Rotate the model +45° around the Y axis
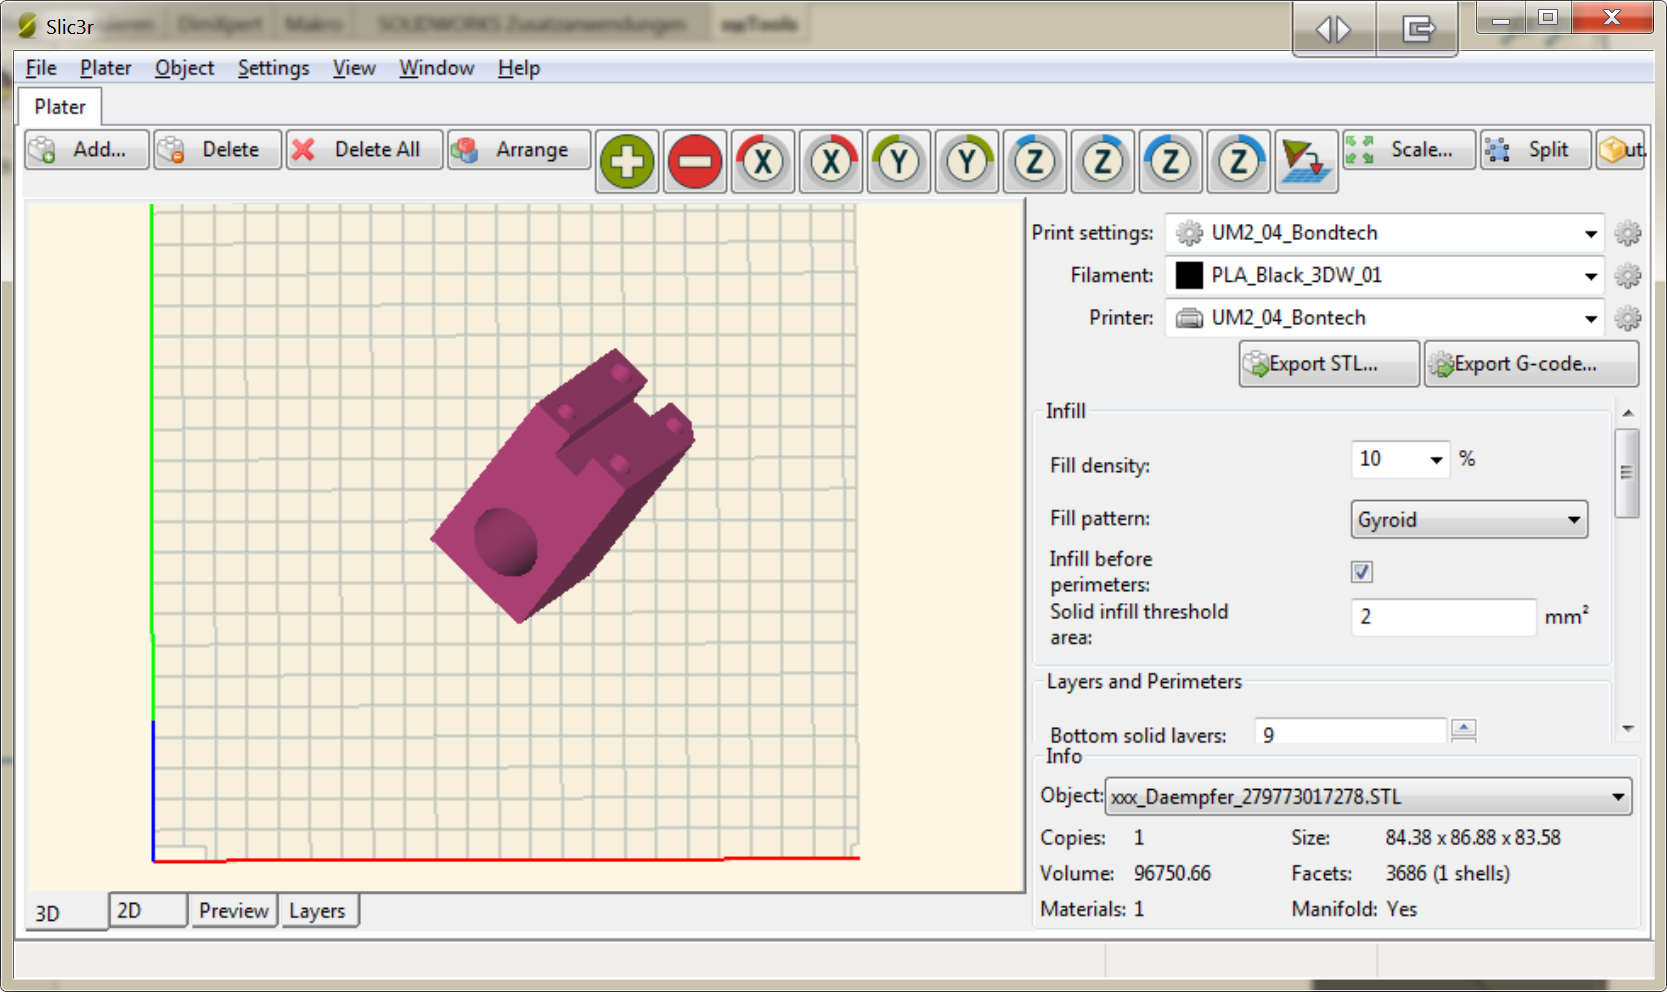 point(967,160)
